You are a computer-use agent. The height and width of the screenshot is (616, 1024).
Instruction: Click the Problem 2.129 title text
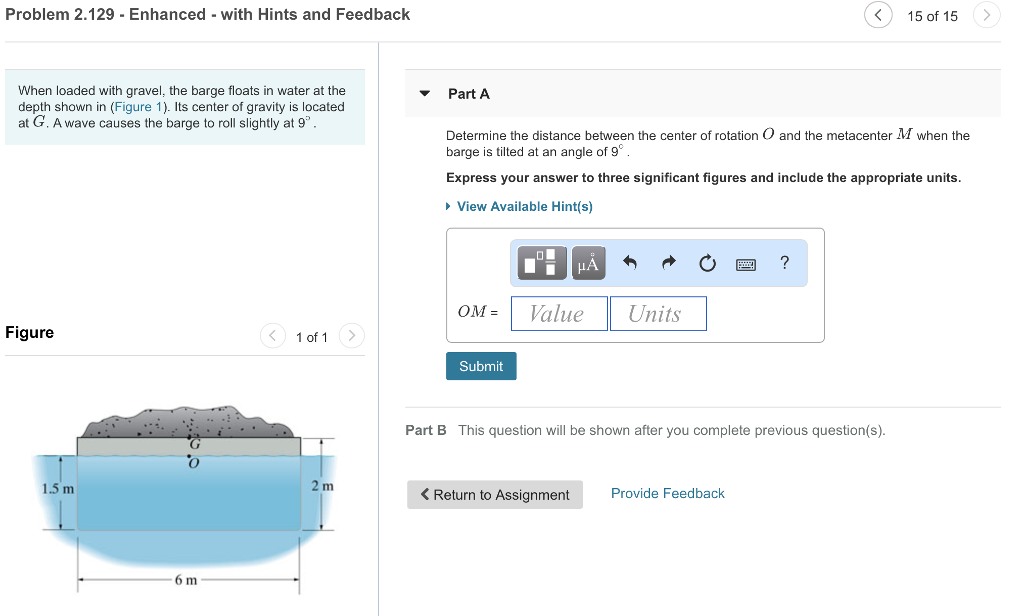(205, 15)
